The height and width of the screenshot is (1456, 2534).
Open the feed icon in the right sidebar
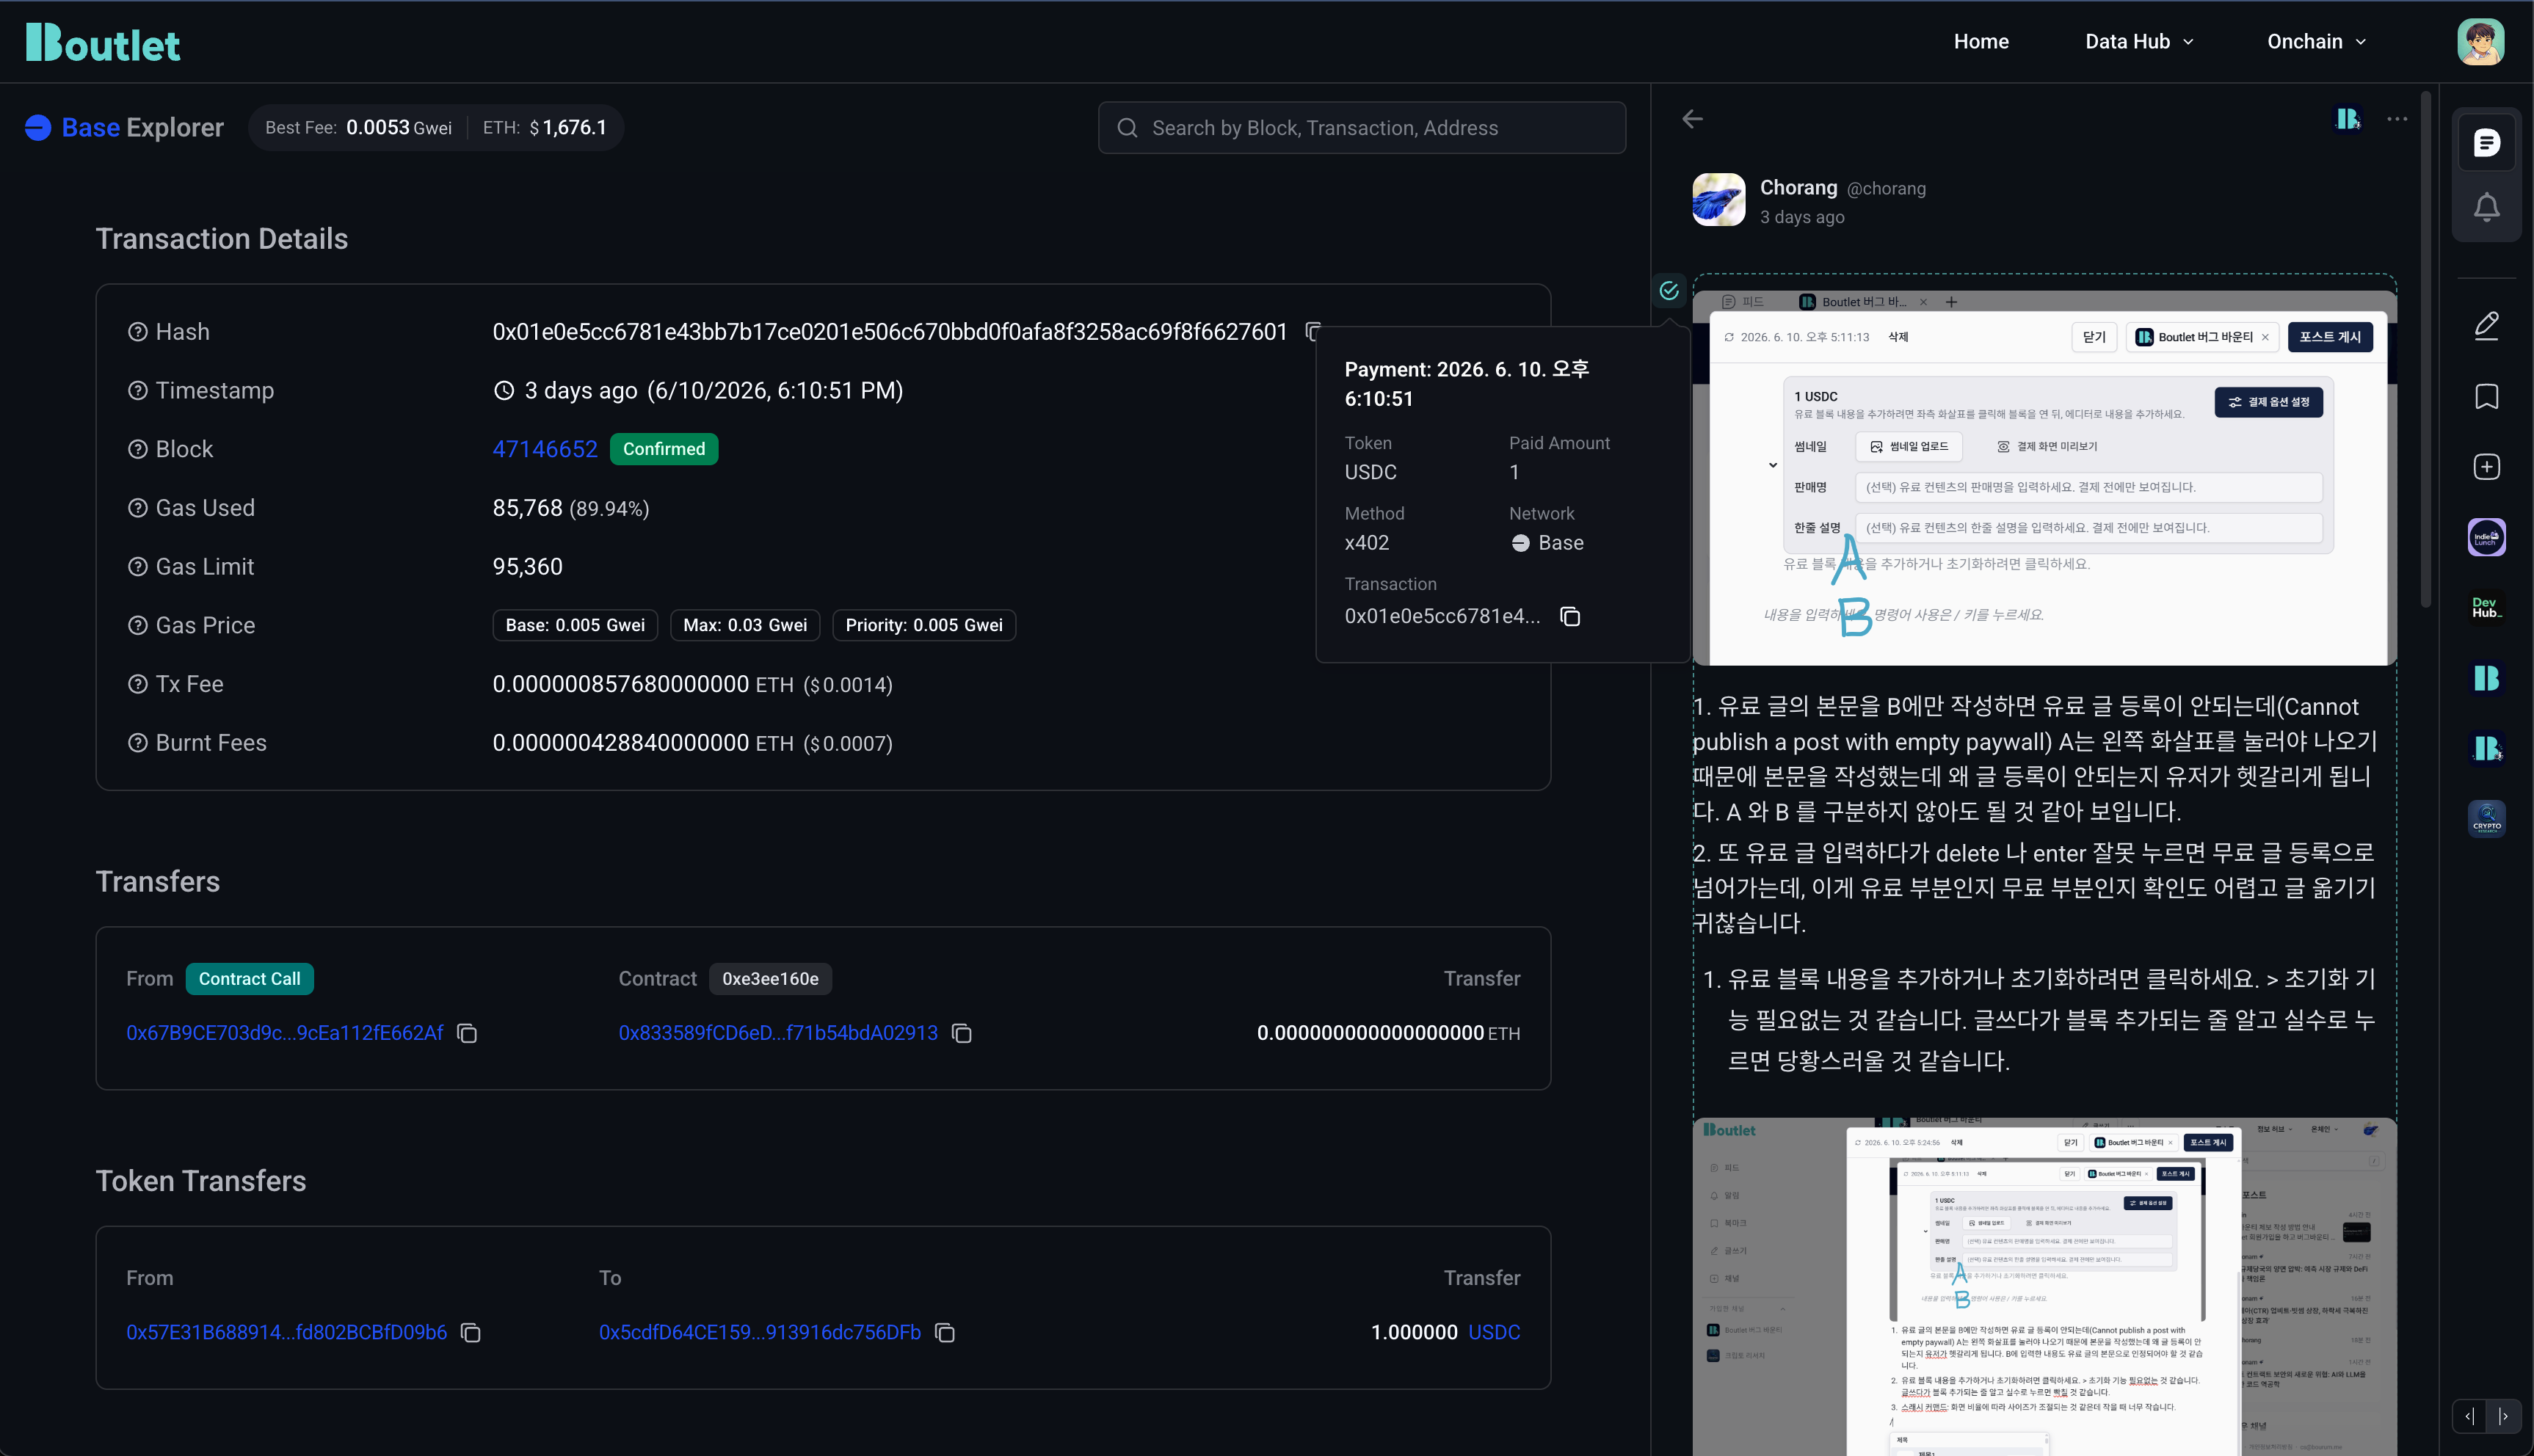point(2487,143)
